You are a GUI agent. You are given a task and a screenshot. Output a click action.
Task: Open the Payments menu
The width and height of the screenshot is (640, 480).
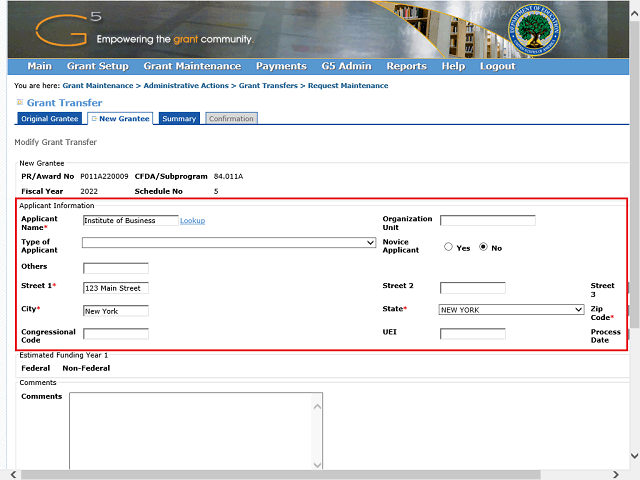click(x=281, y=66)
